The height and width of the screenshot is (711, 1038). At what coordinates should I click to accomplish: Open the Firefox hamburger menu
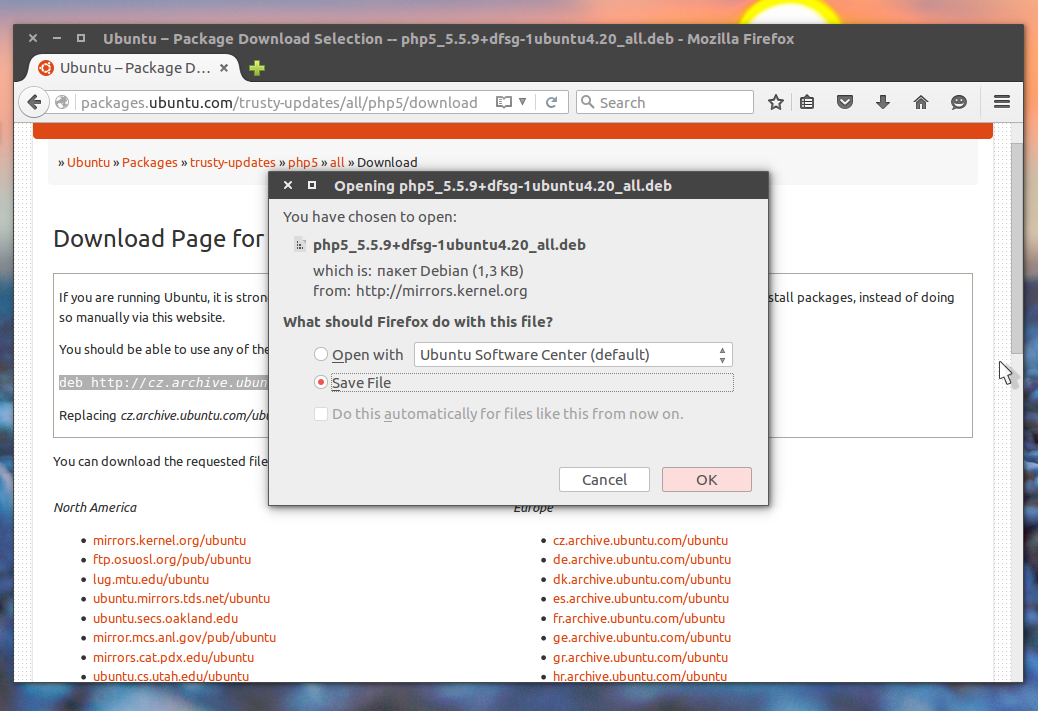coord(1002,101)
